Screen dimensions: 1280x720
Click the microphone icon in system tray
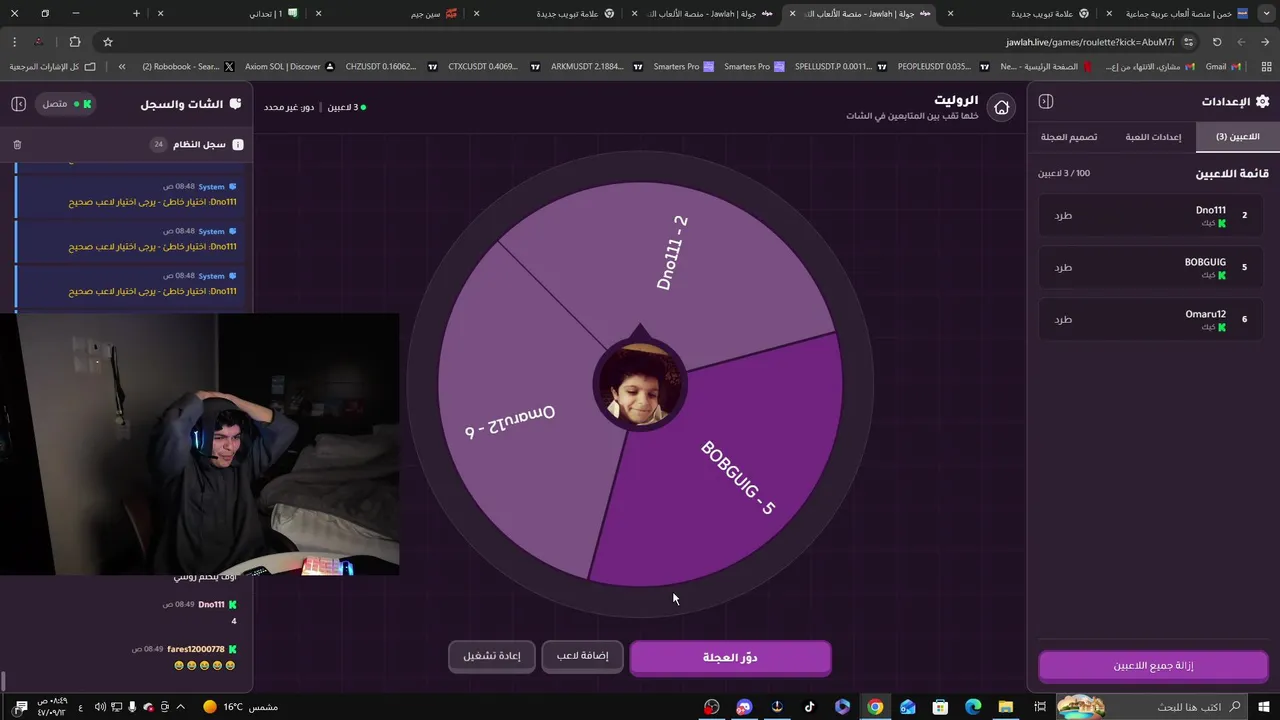click(x=132, y=707)
